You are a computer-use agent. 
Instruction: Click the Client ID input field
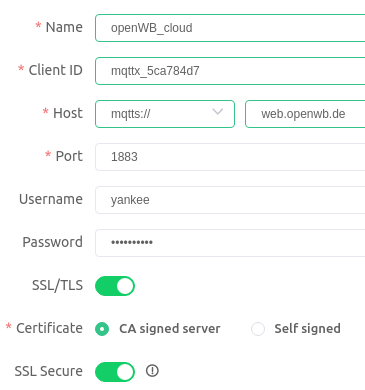pyautogui.click(x=230, y=71)
